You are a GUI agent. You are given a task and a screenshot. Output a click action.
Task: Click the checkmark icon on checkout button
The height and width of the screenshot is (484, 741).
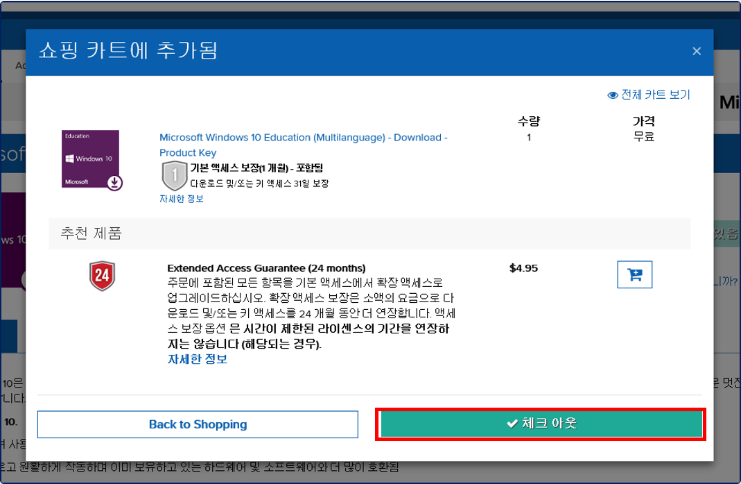click(x=512, y=424)
